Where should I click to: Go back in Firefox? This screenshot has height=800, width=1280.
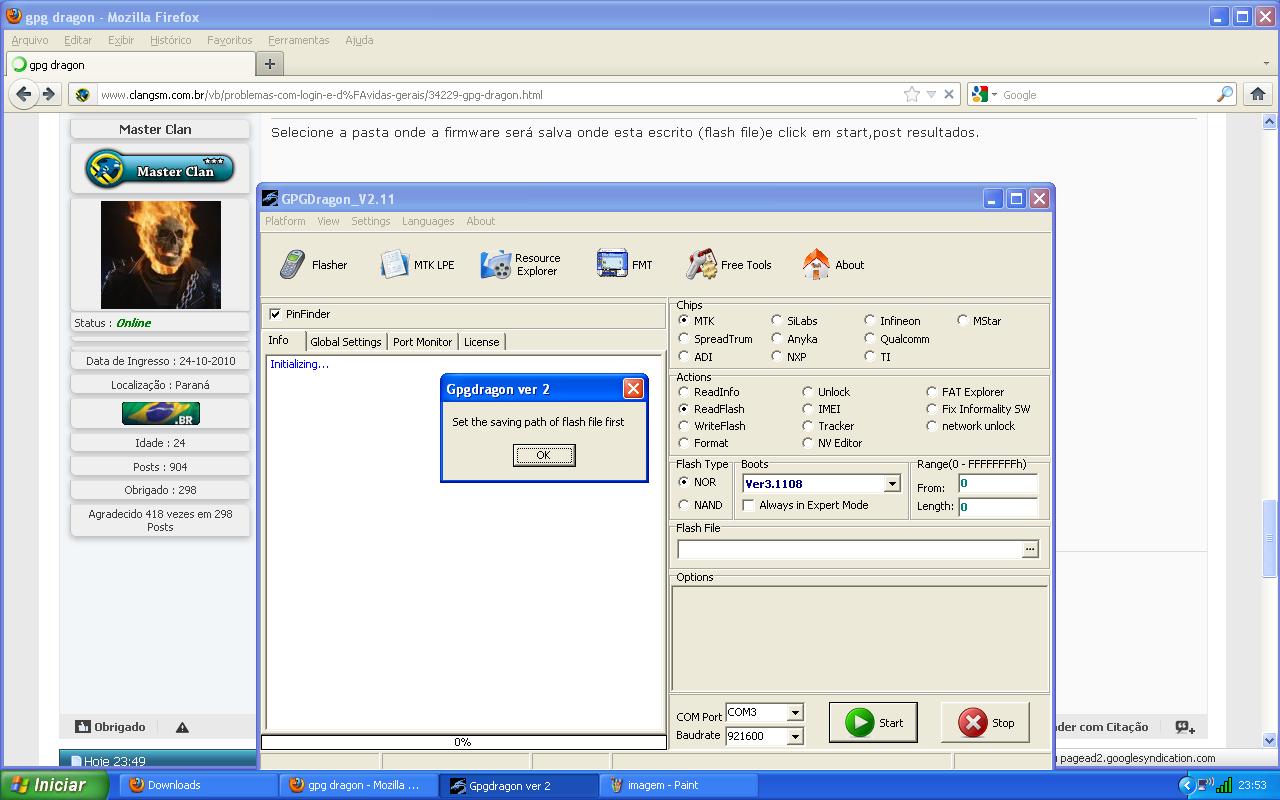pyautogui.click(x=24, y=94)
